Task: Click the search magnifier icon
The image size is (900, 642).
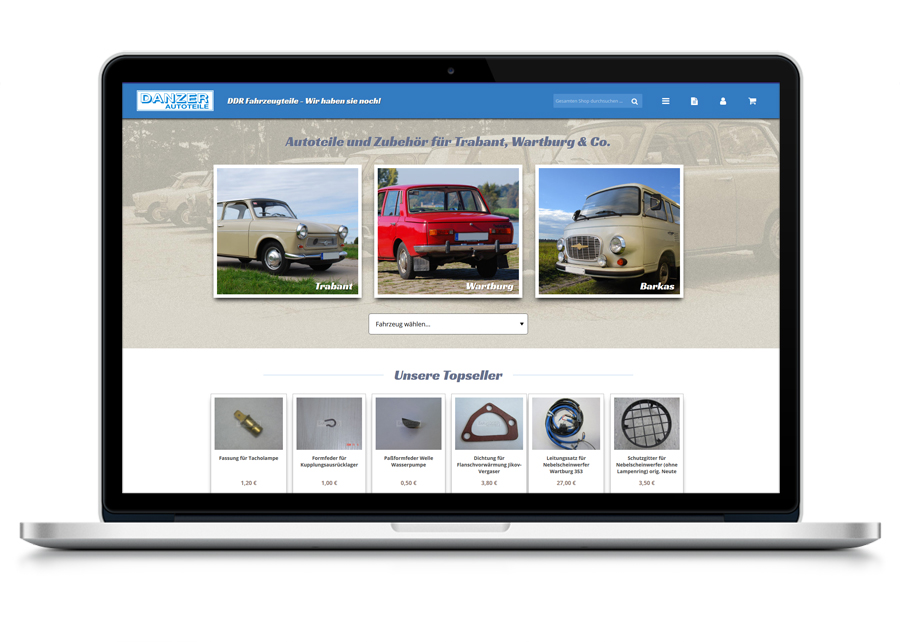Action: [x=634, y=102]
